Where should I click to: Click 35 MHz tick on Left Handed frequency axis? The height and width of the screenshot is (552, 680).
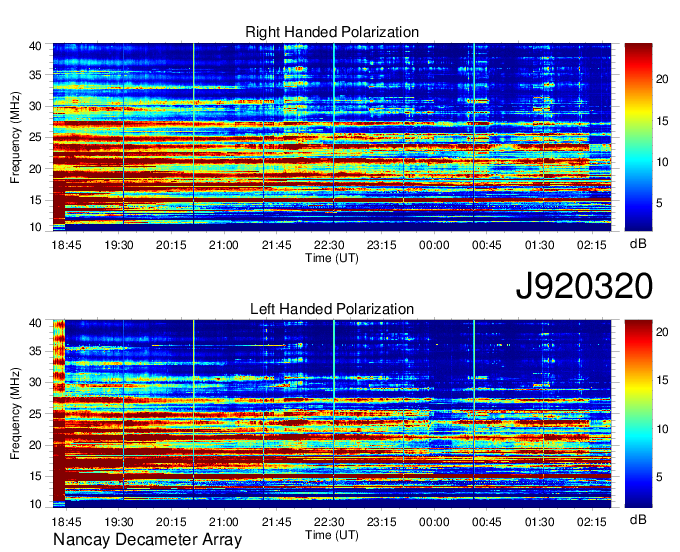[35, 351]
